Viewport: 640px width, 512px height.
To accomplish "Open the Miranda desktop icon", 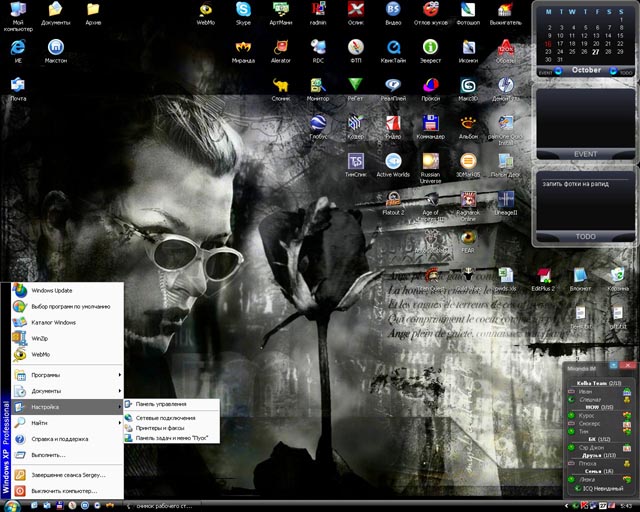I will tap(243, 51).
